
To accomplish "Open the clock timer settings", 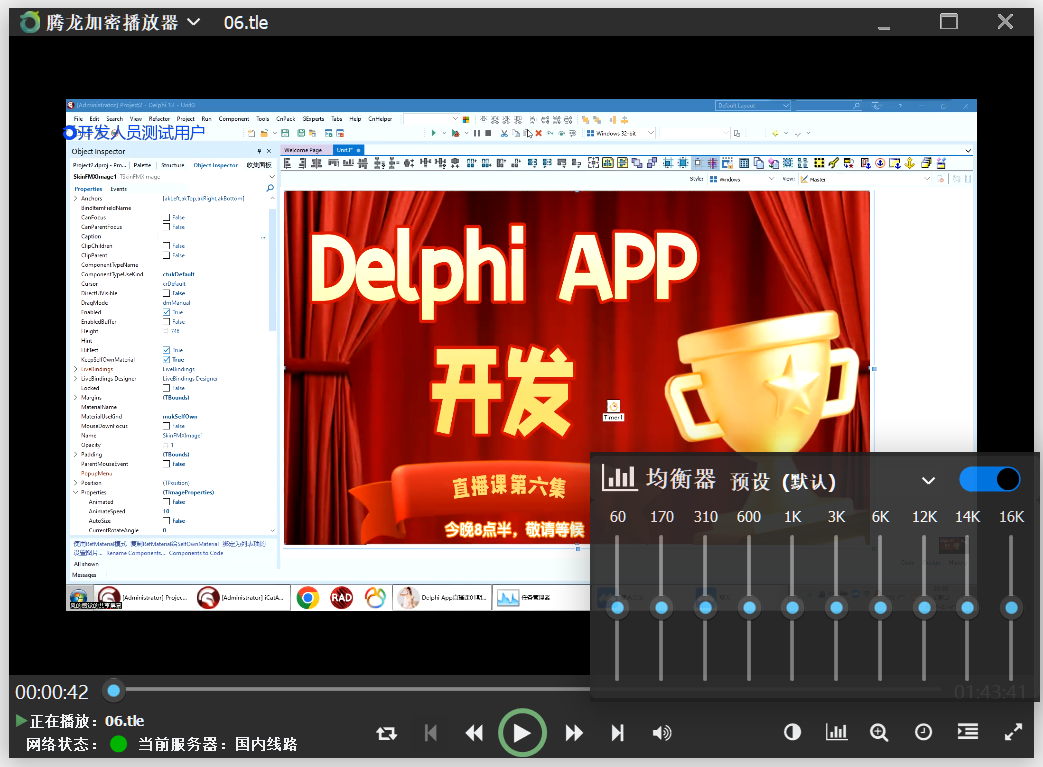I will [923, 732].
